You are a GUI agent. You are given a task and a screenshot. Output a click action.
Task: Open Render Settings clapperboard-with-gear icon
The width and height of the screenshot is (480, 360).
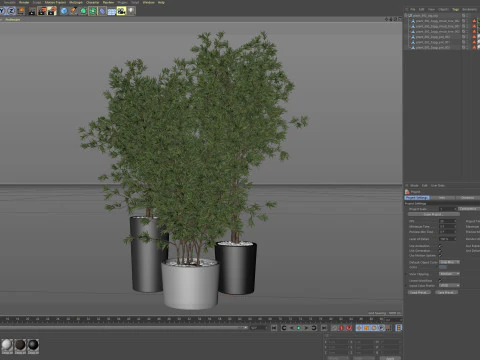tap(52, 11)
